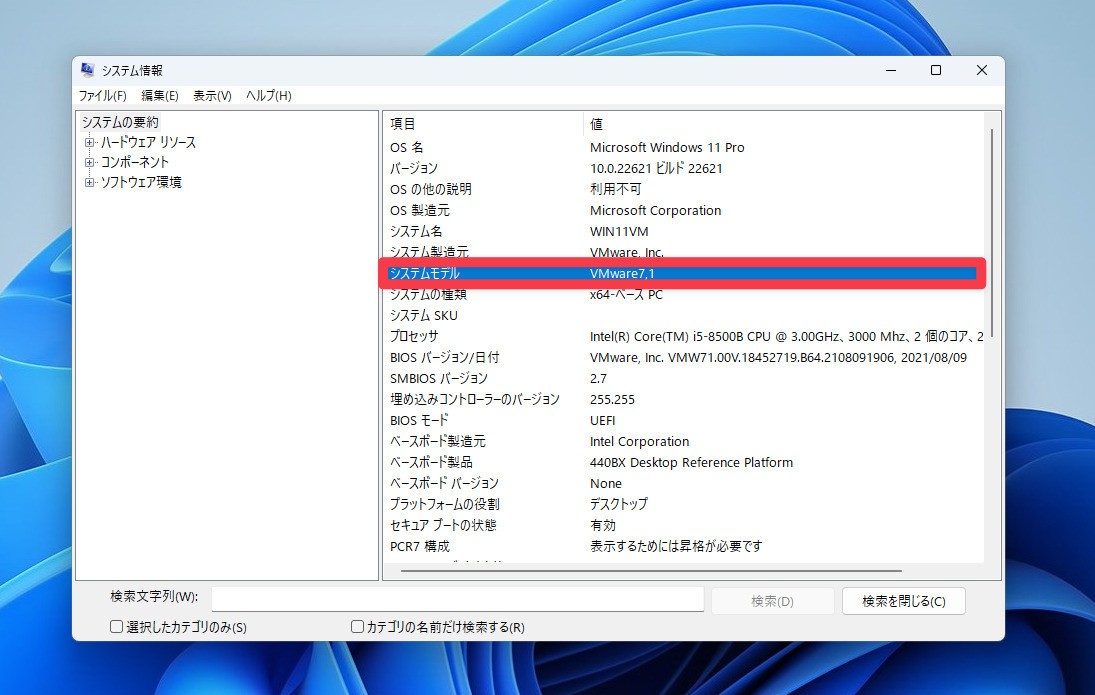Select the 埋め込みコントローラーのバージョン row
1095x695 pixels.
click(x=684, y=400)
